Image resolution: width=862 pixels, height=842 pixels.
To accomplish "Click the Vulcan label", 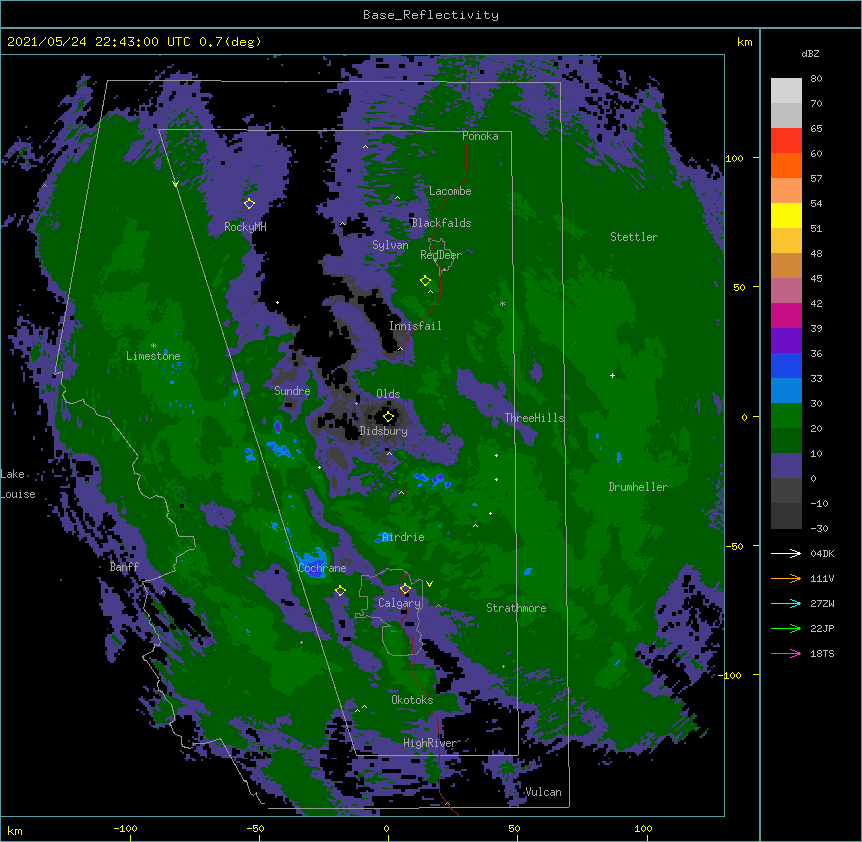I will coord(543,792).
